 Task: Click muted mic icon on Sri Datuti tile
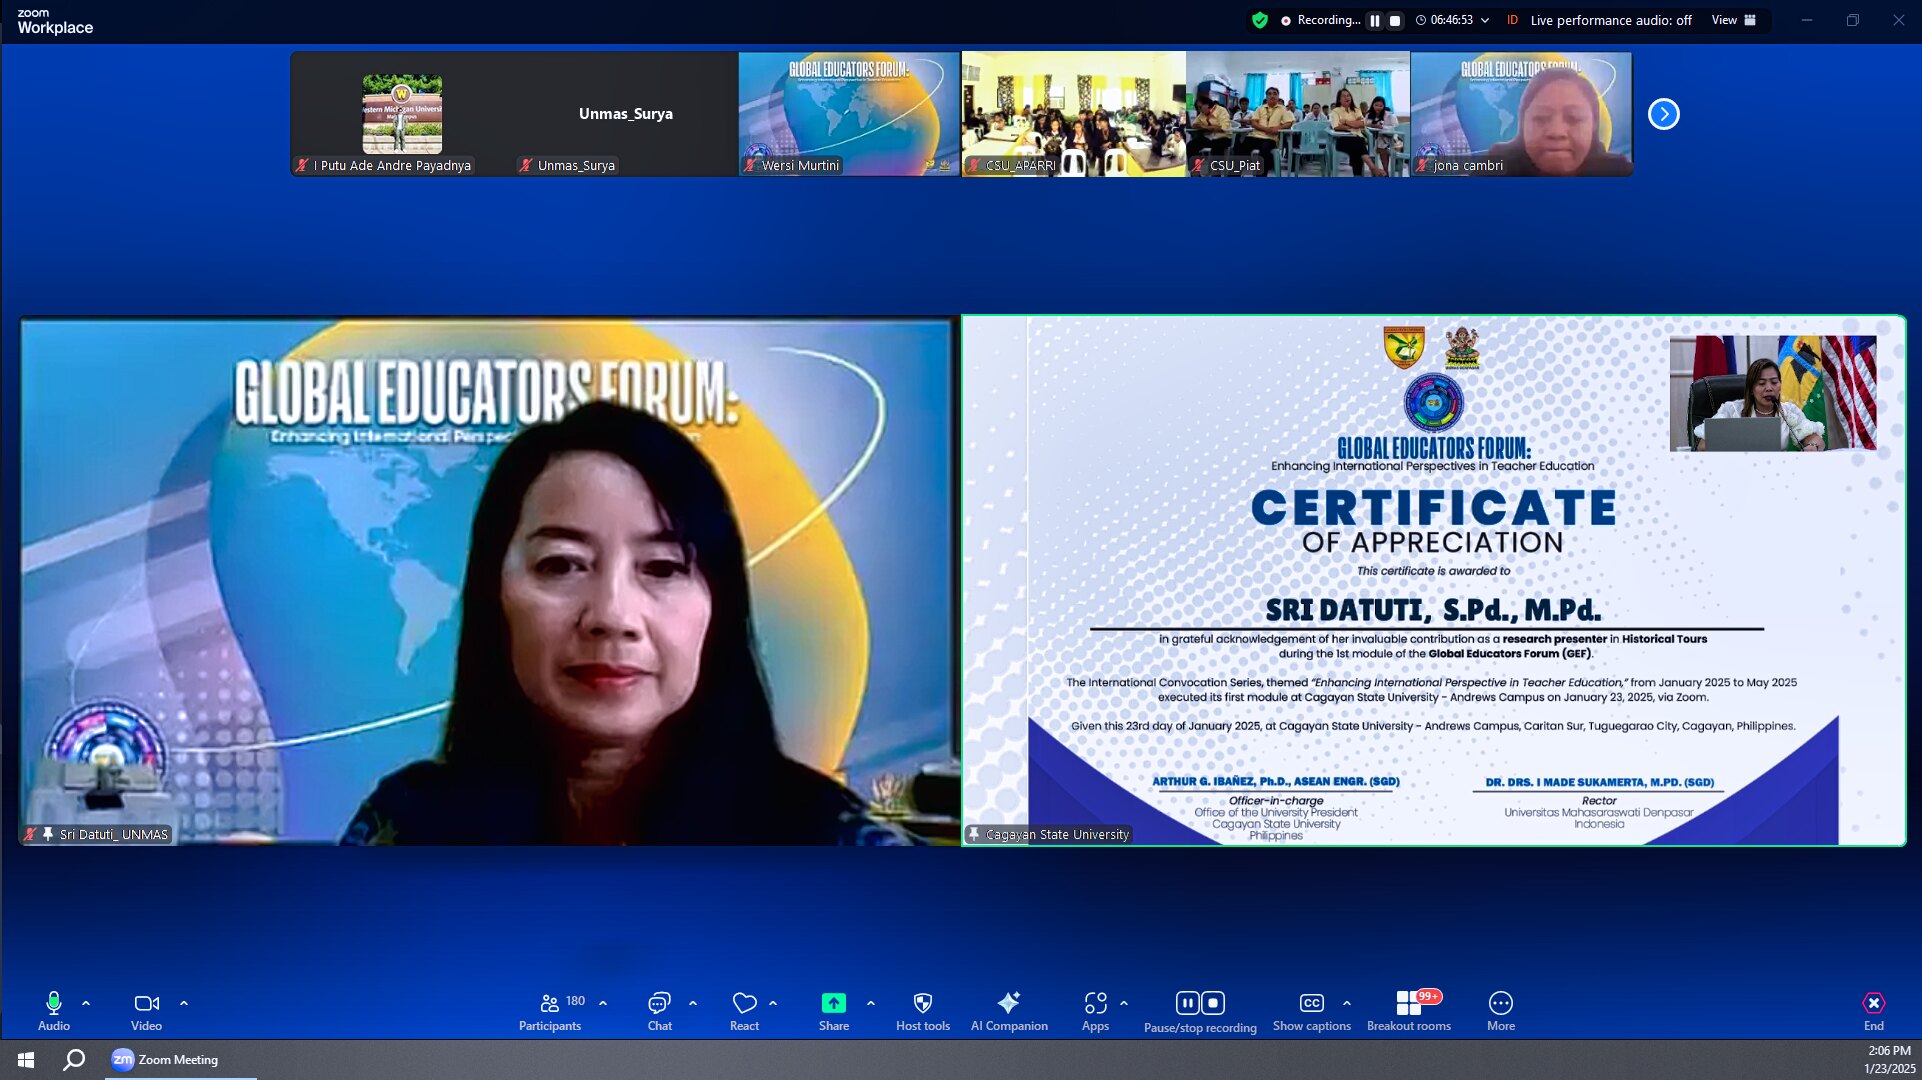[x=30, y=834]
